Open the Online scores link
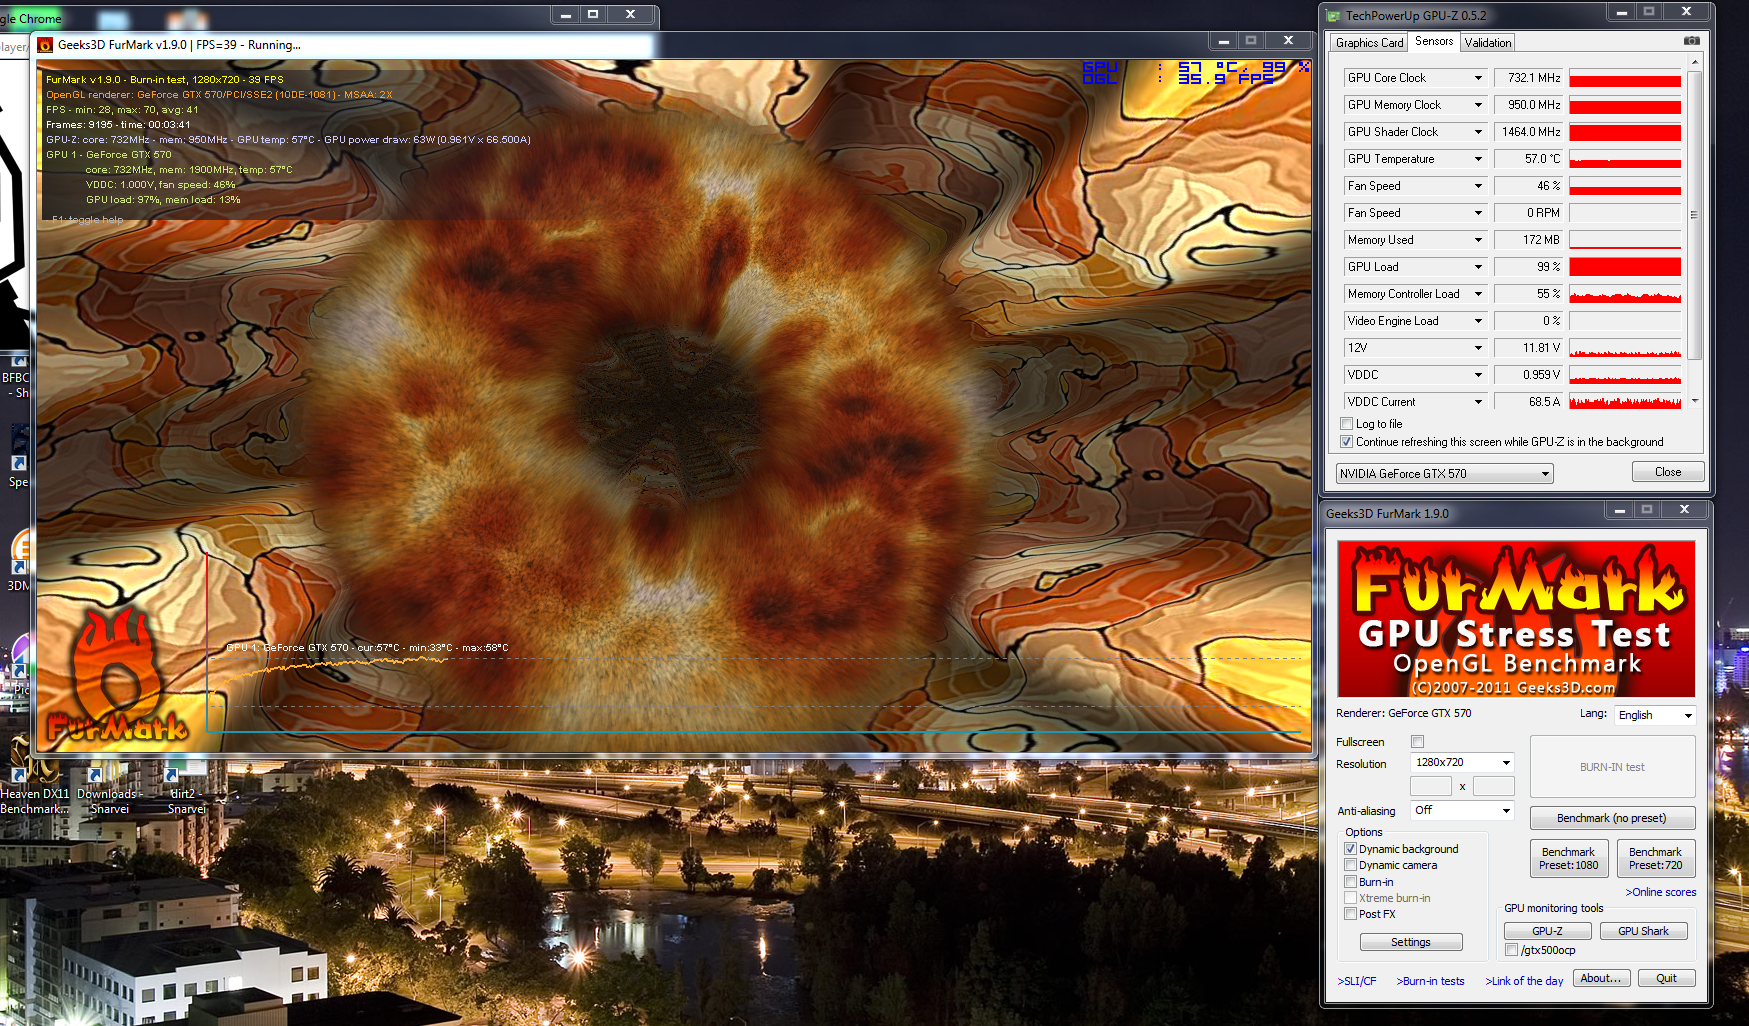The width and height of the screenshot is (1749, 1026). [x=1660, y=892]
